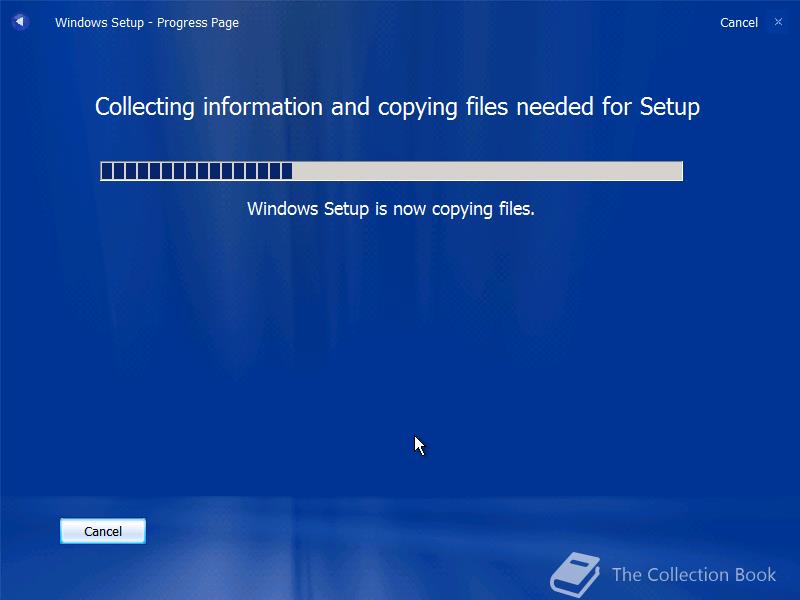Screen dimensions: 800x600
Task: Click the 'Collecting information and copying files' heading
Action: tap(397, 107)
